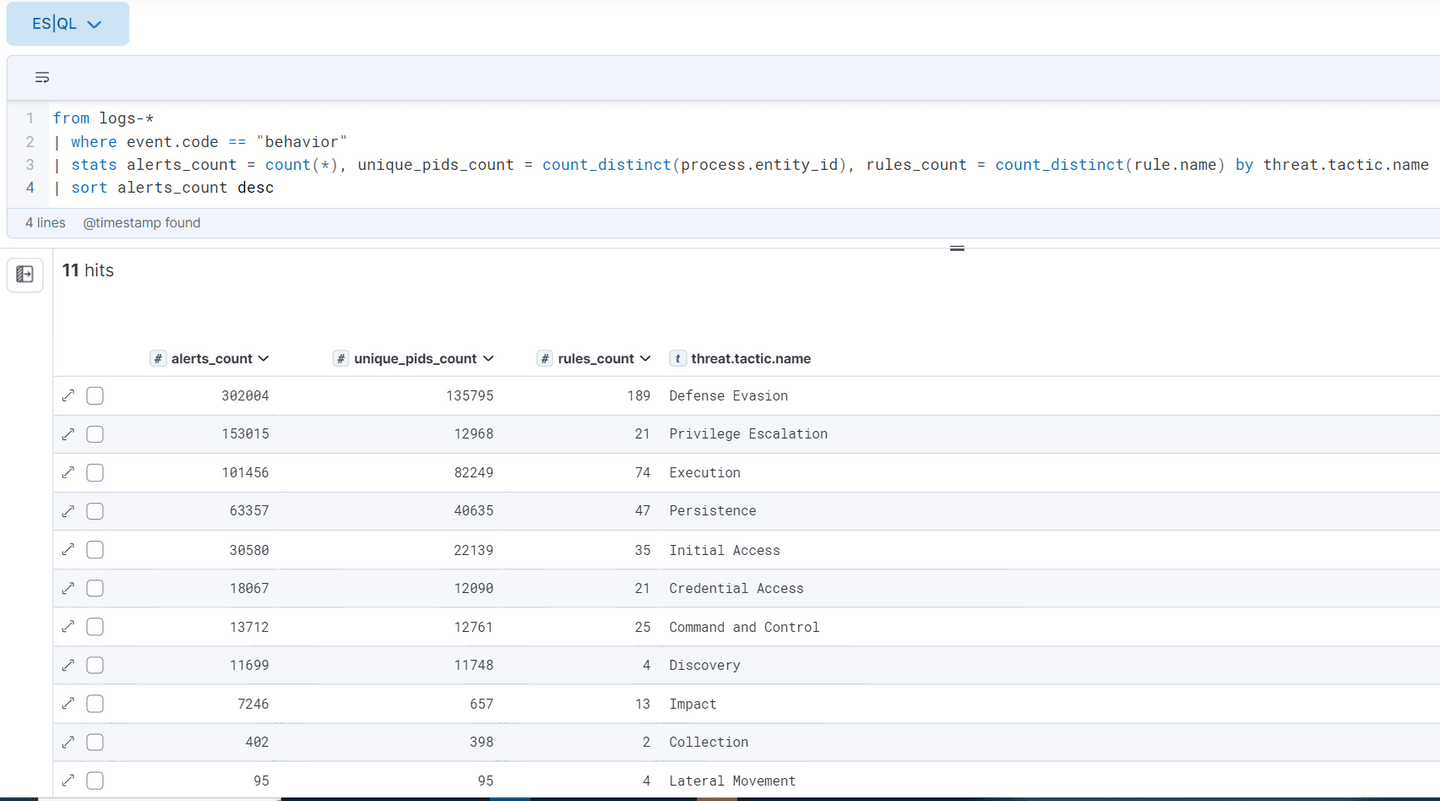Expand details for the Discovery row
This screenshot has height=801, width=1440.
(67, 665)
